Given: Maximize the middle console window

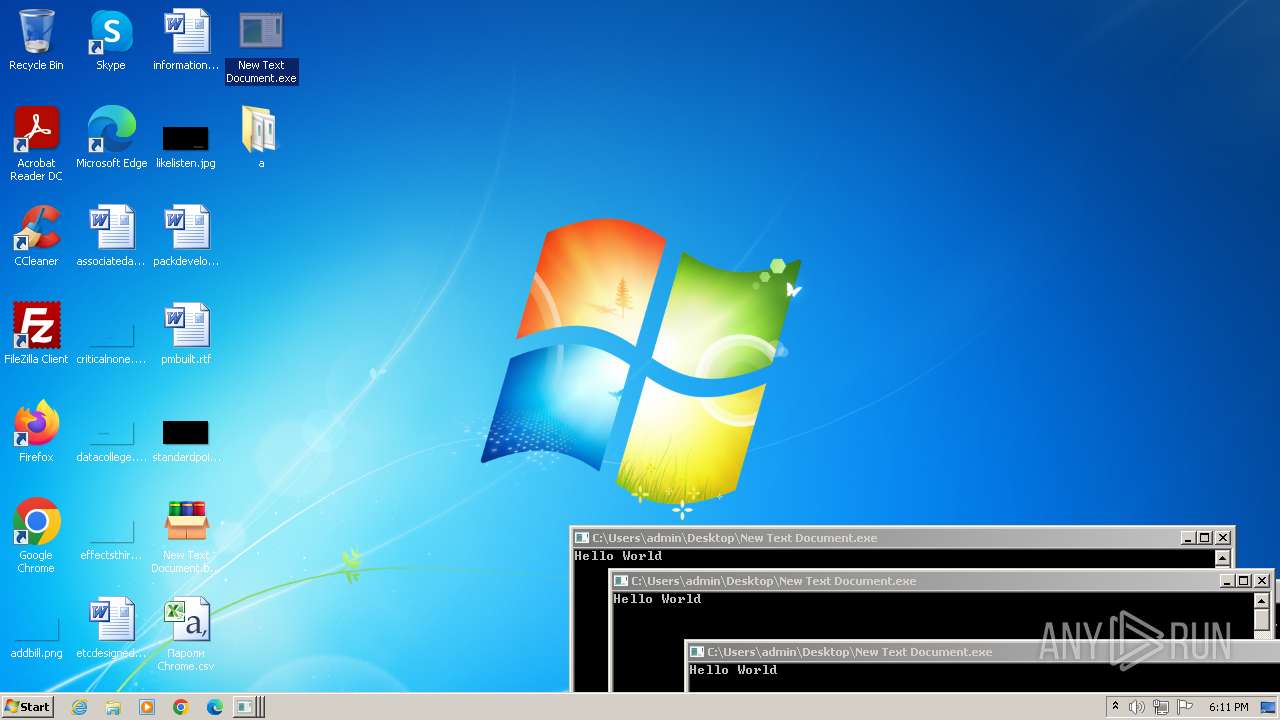Looking at the screenshot, I should (1243, 581).
